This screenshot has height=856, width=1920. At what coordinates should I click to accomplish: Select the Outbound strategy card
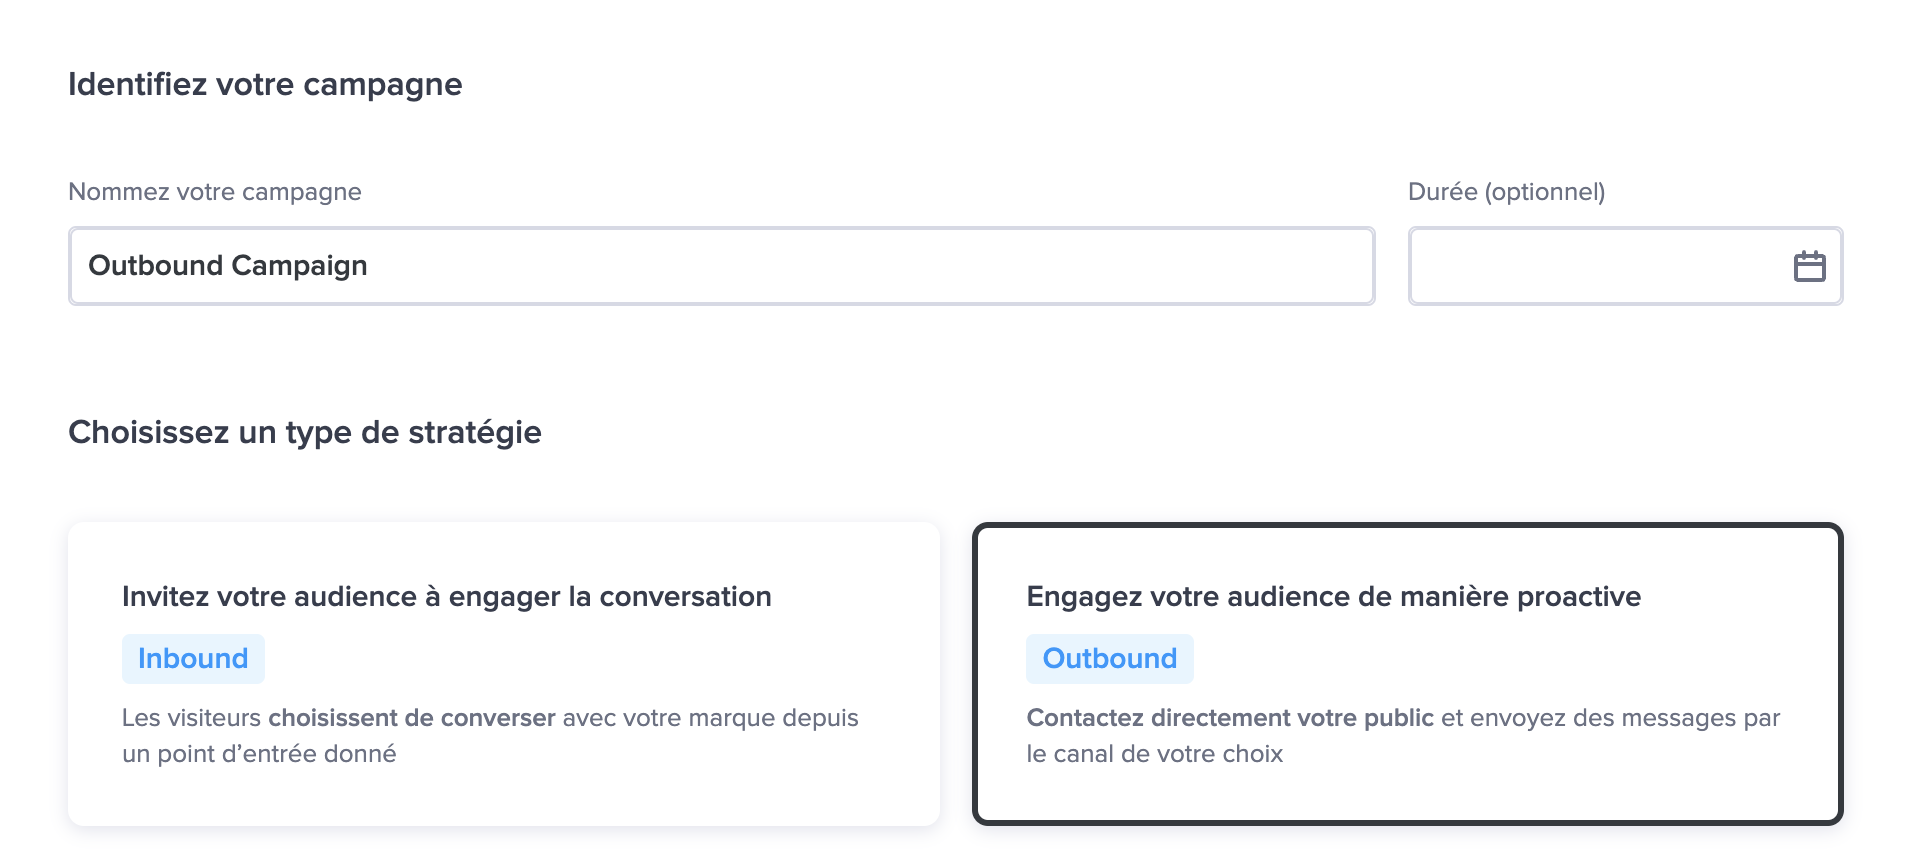(x=1408, y=674)
